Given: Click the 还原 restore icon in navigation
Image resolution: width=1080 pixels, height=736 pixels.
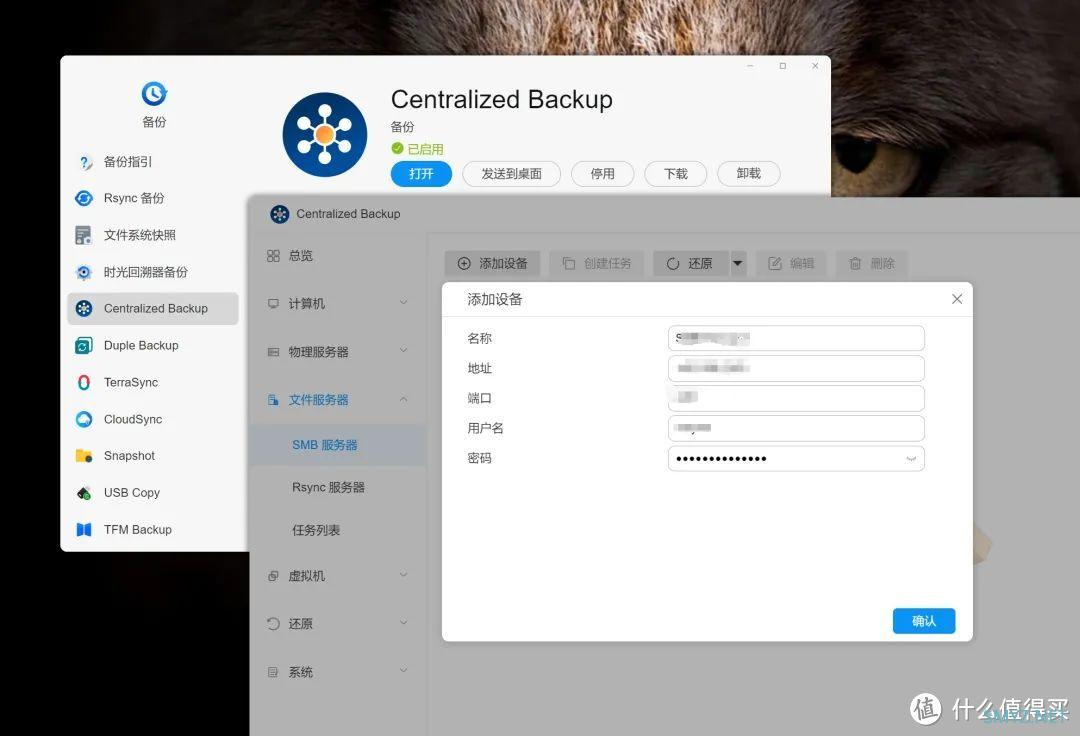Looking at the screenshot, I should click(273, 624).
